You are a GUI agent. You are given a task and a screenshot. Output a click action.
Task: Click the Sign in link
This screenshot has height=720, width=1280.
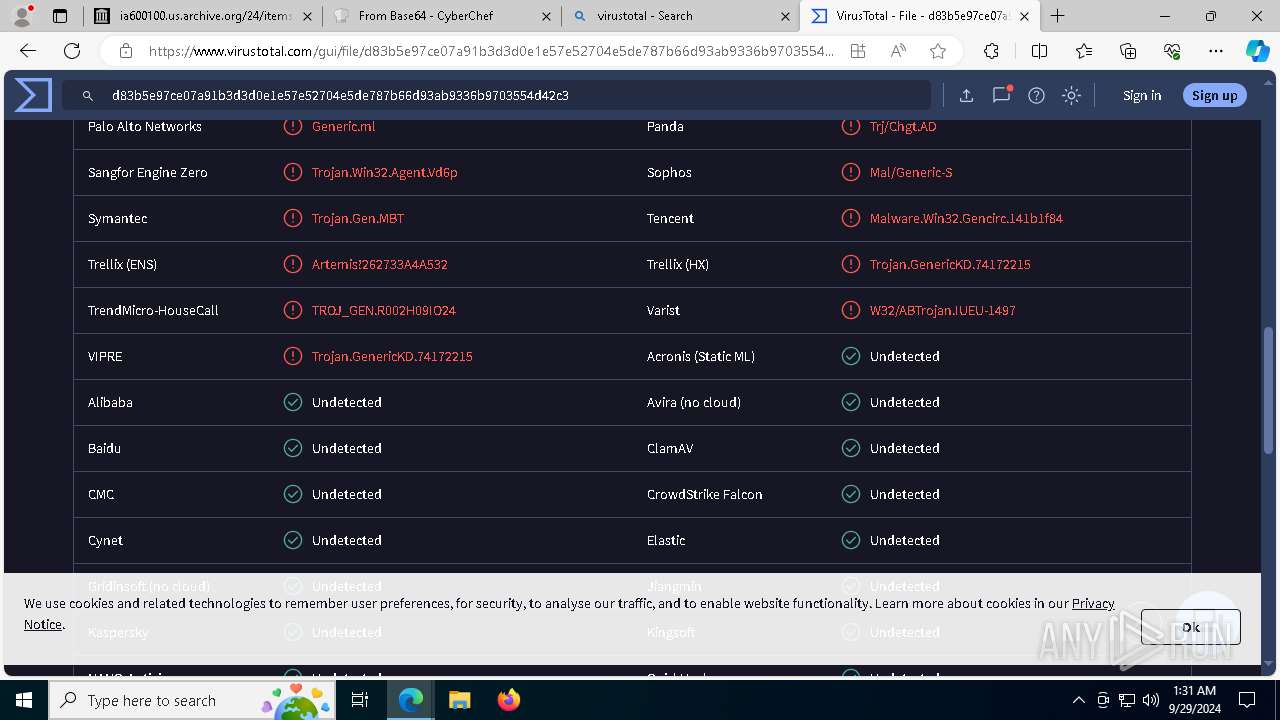[x=1142, y=95]
